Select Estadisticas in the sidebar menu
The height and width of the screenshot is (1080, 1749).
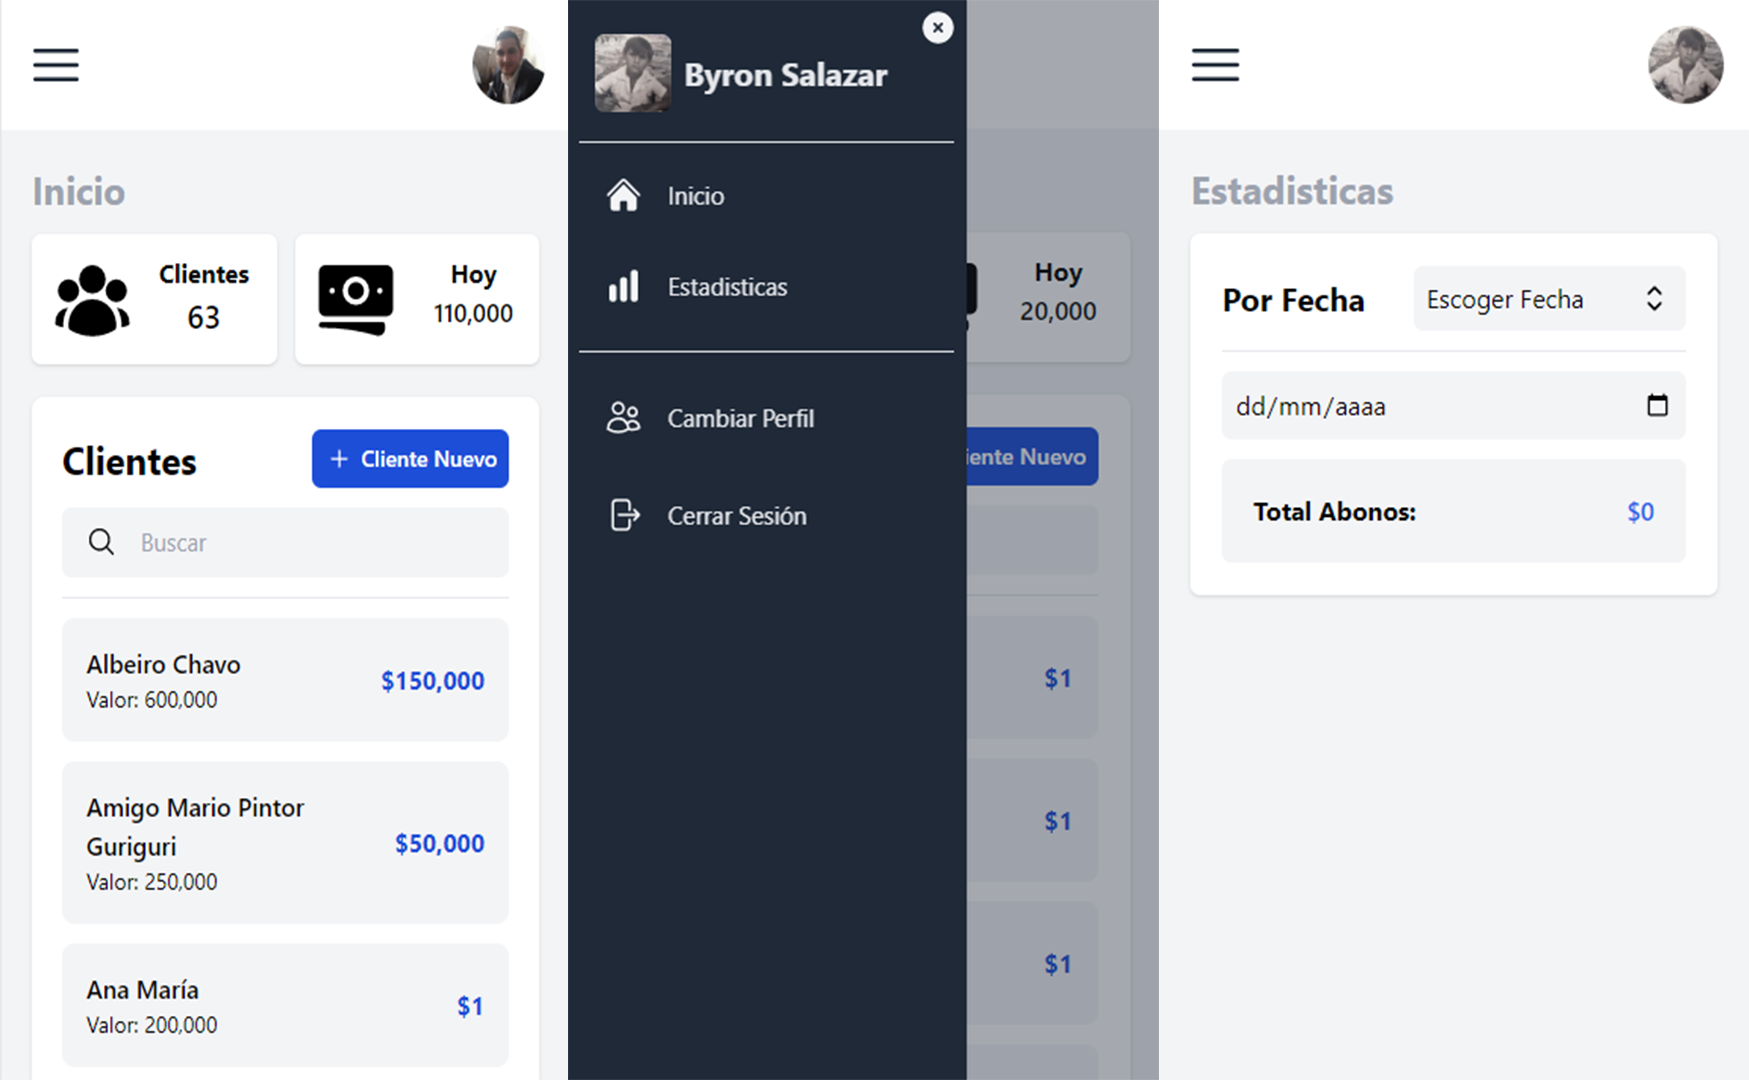[x=727, y=287]
